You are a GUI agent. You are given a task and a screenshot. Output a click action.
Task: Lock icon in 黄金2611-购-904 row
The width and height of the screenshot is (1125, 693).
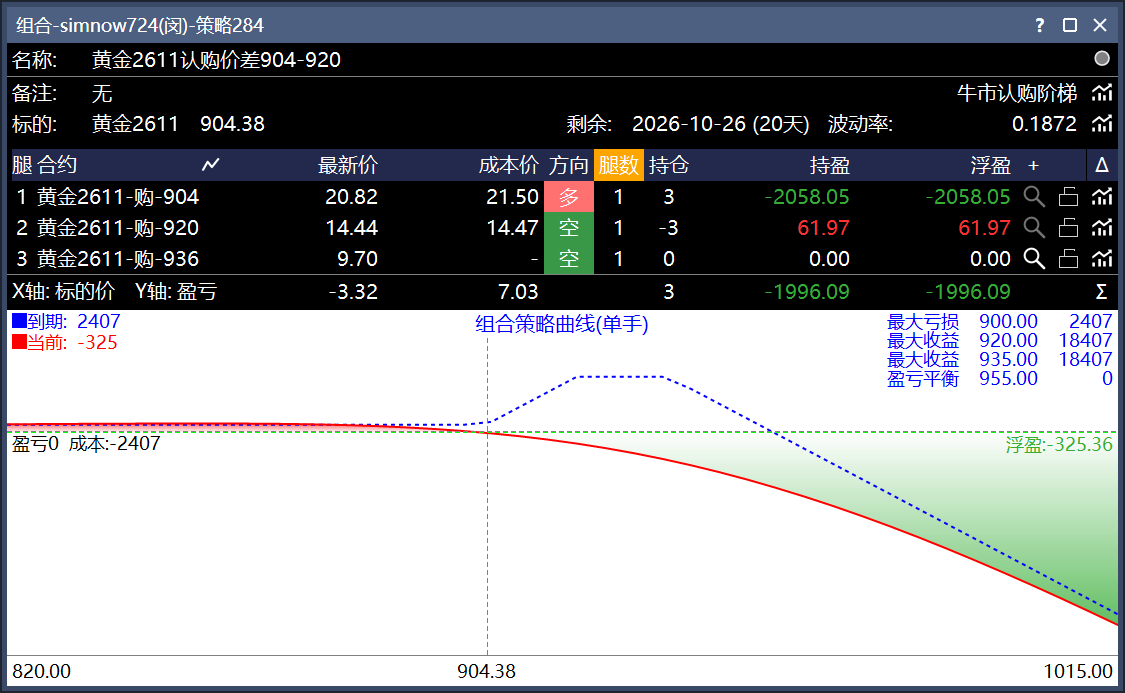pyautogui.click(x=1068, y=197)
